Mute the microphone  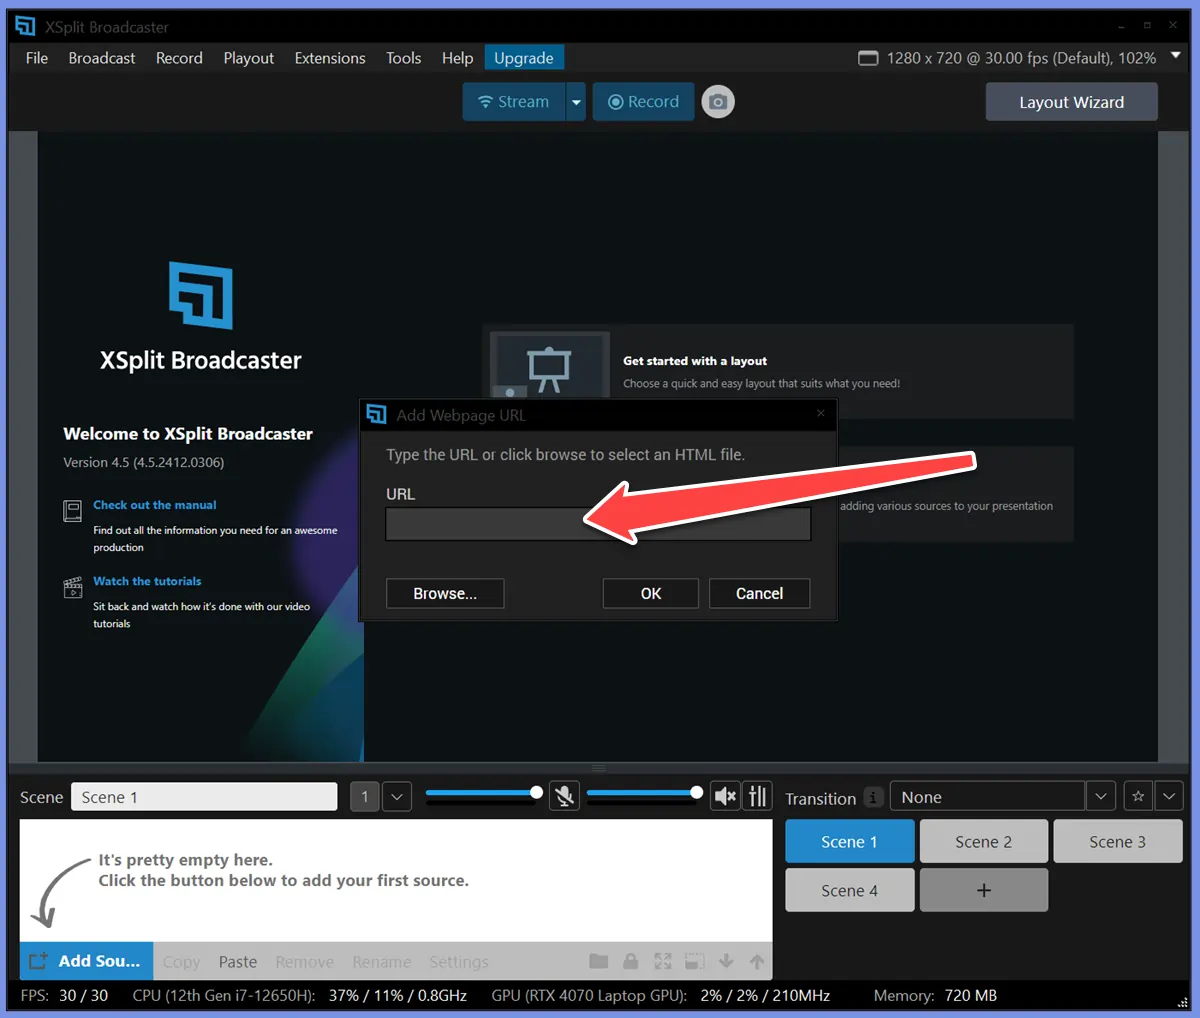[x=564, y=795]
